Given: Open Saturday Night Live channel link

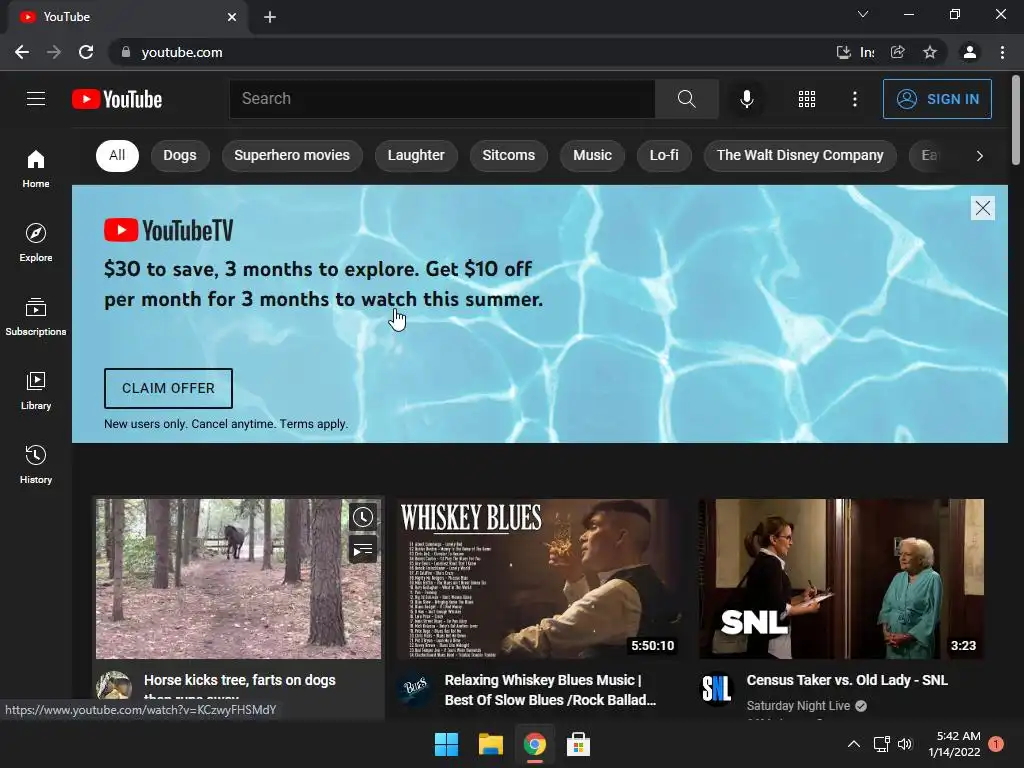Looking at the screenshot, I should pyautogui.click(x=798, y=706).
